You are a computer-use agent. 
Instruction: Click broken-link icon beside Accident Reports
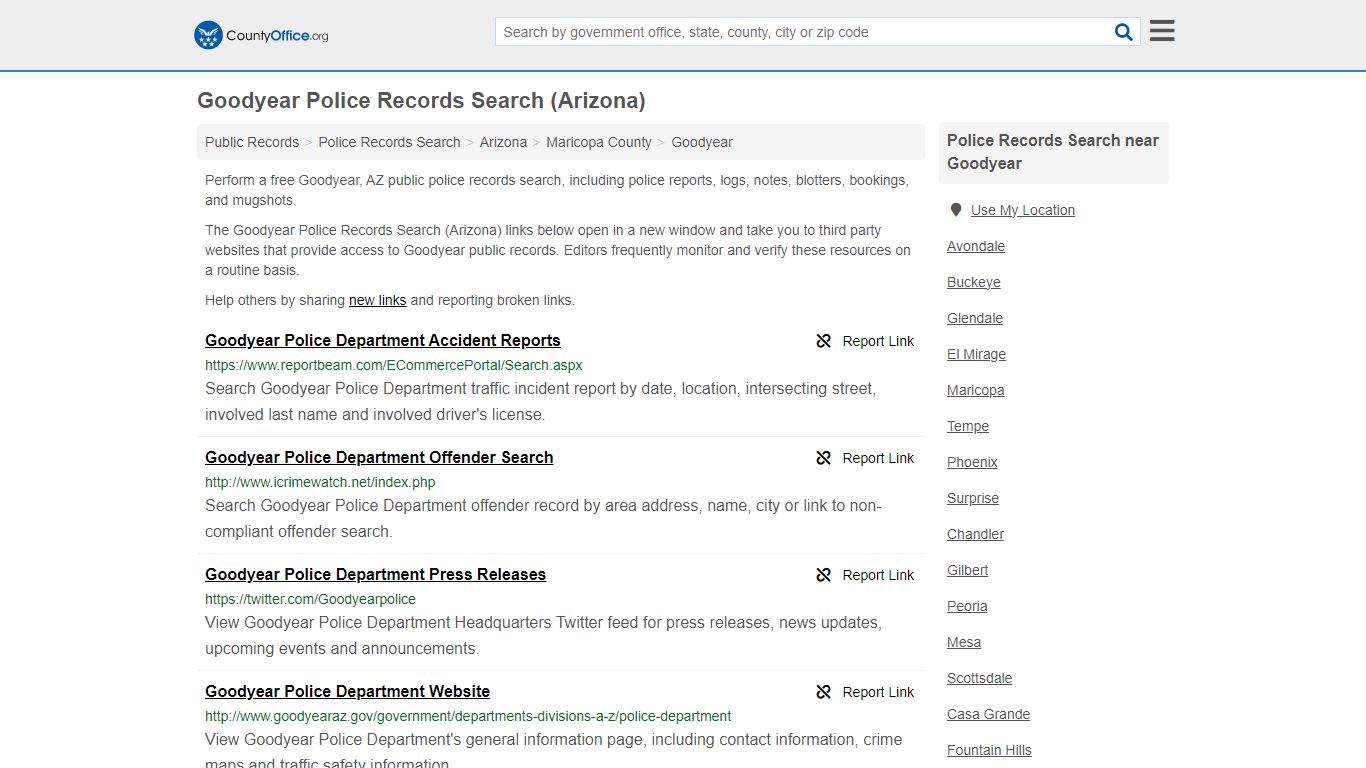click(x=824, y=341)
